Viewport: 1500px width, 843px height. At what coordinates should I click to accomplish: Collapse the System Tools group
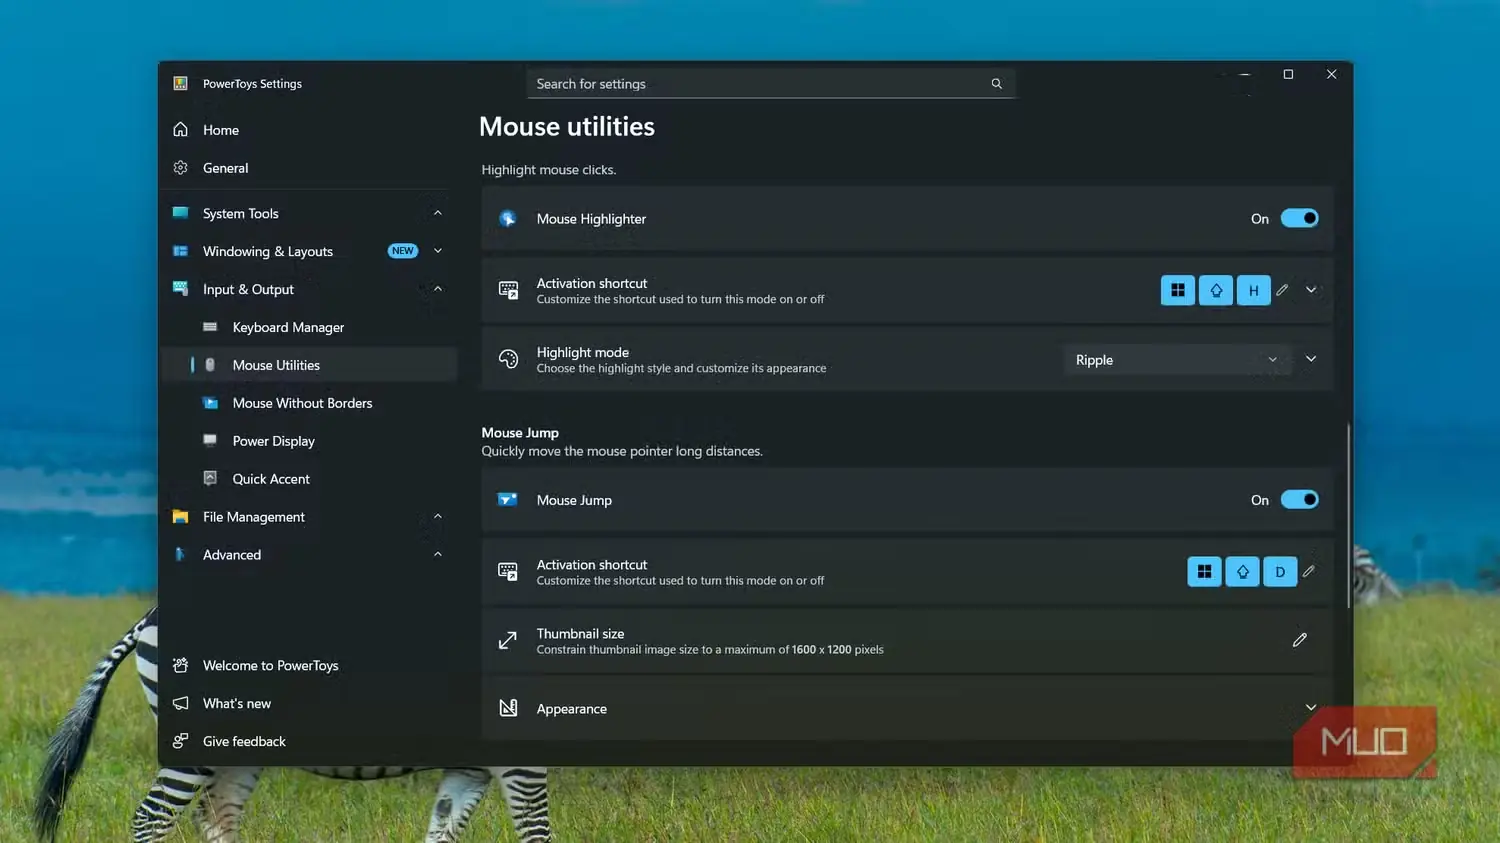(x=438, y=213)
